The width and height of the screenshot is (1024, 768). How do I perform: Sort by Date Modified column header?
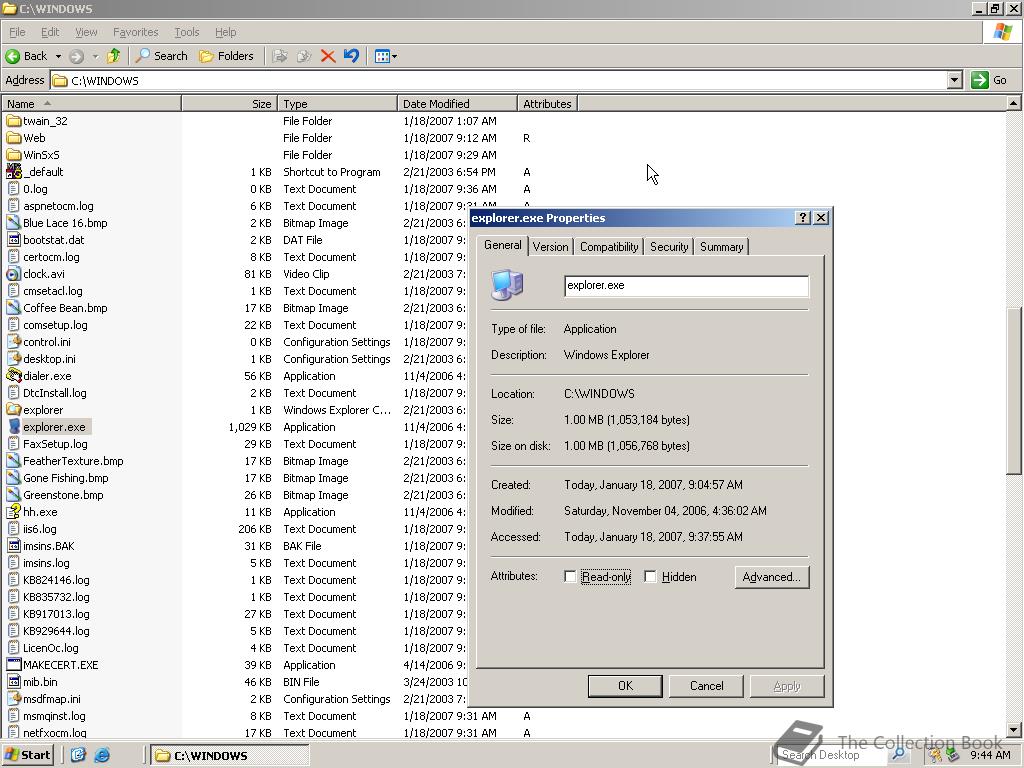(457, 104)
